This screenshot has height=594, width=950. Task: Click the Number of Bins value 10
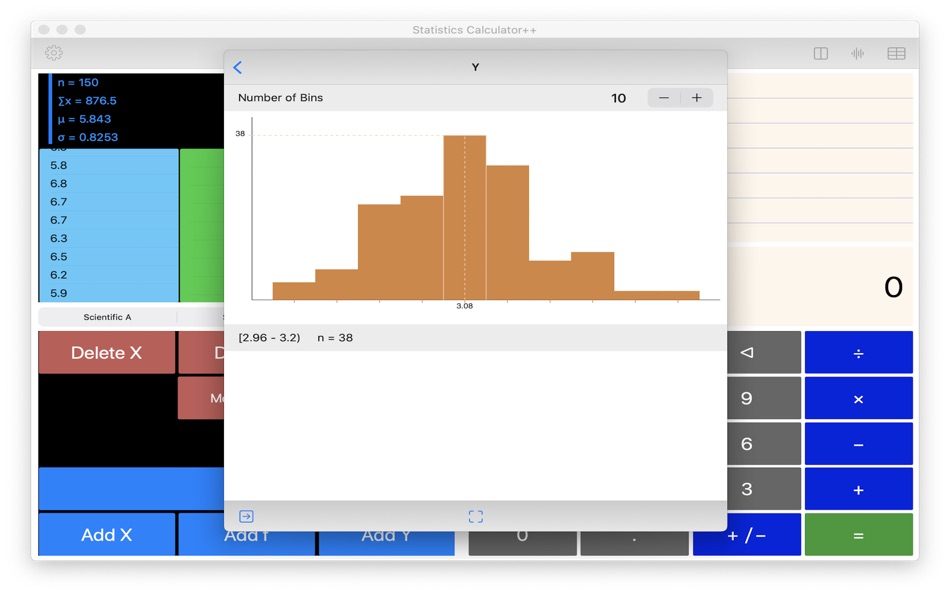pos(619,98)
